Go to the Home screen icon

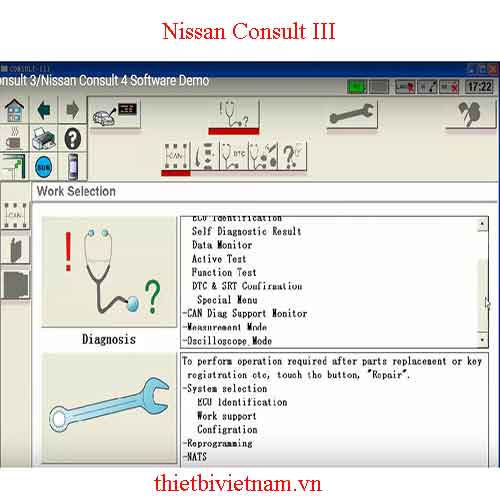[x=14, y=110]
